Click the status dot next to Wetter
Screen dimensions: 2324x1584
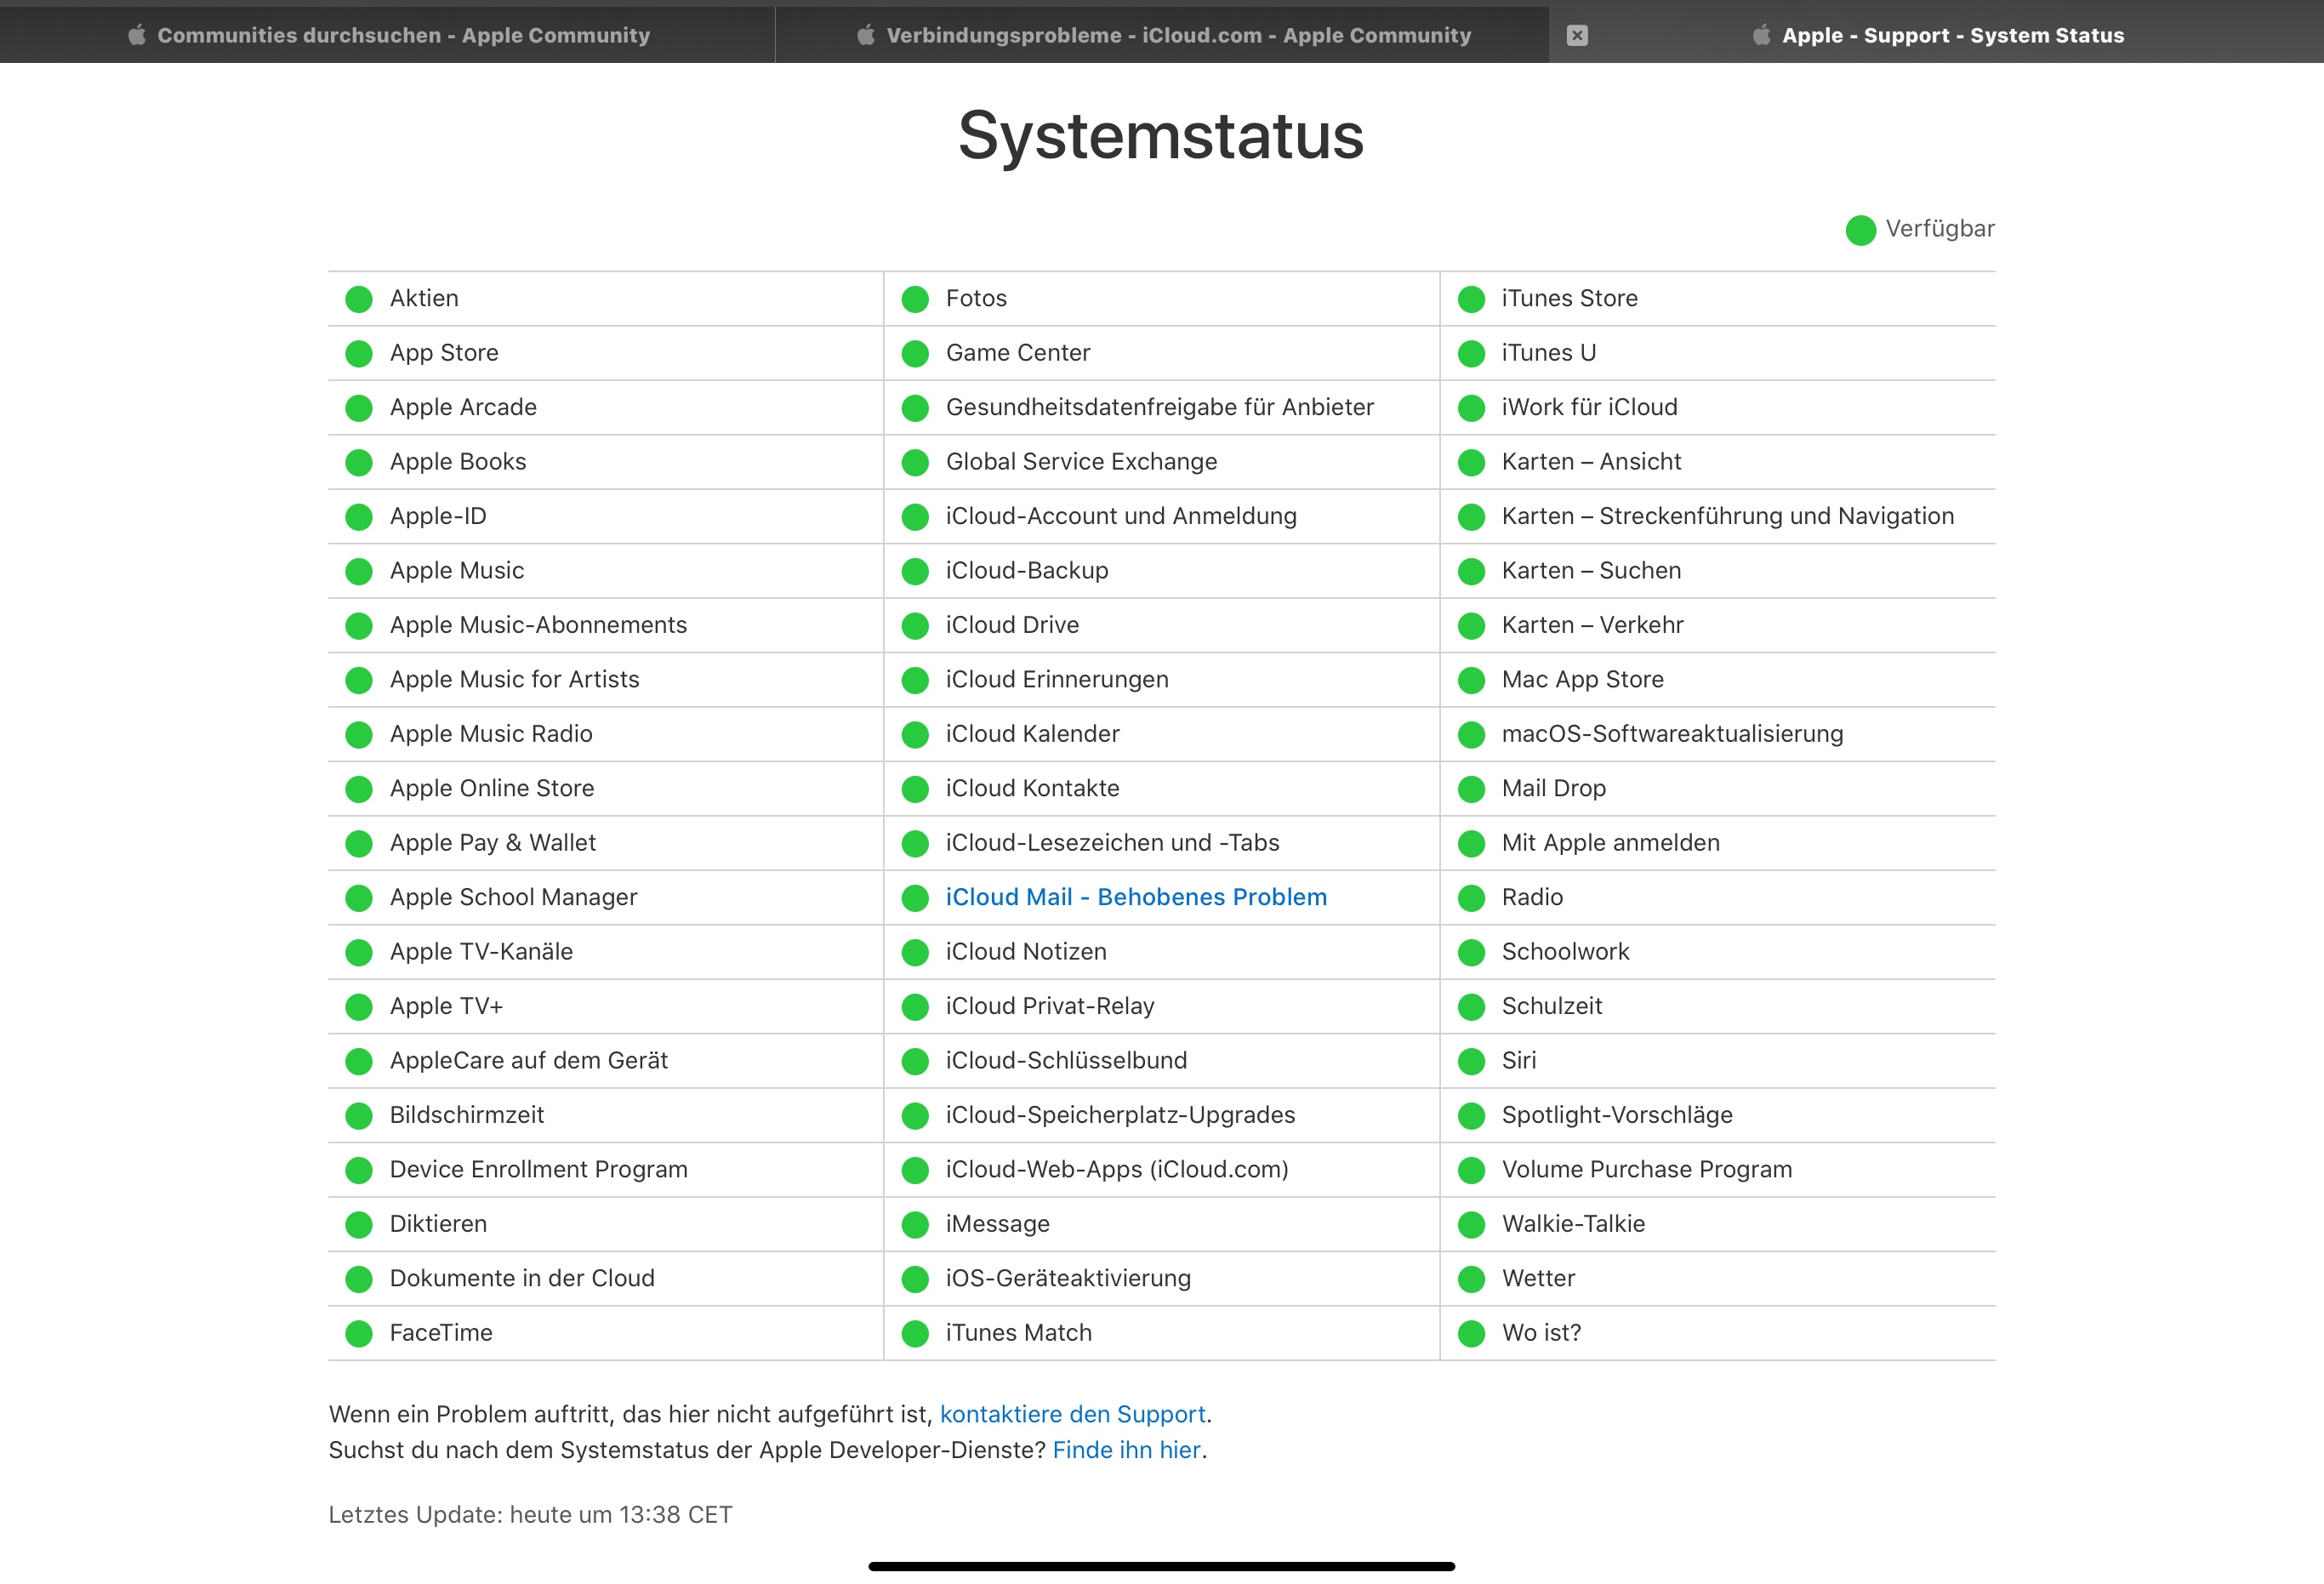coord(1471,1279)
